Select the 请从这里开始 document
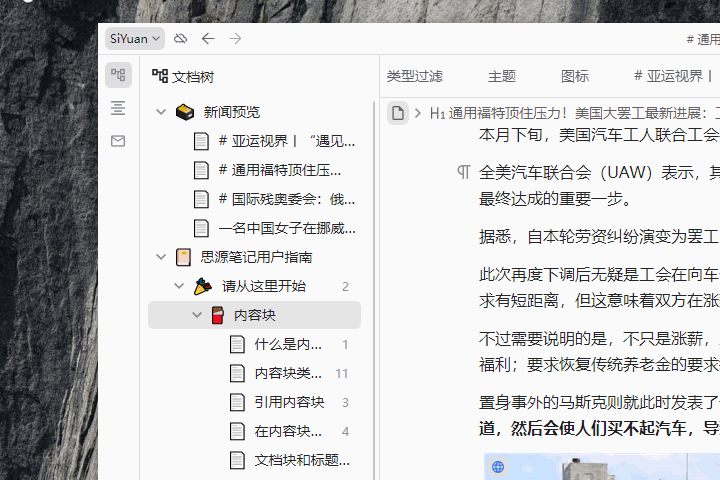The width and height of the screenshot is (720, 480). 264,286
